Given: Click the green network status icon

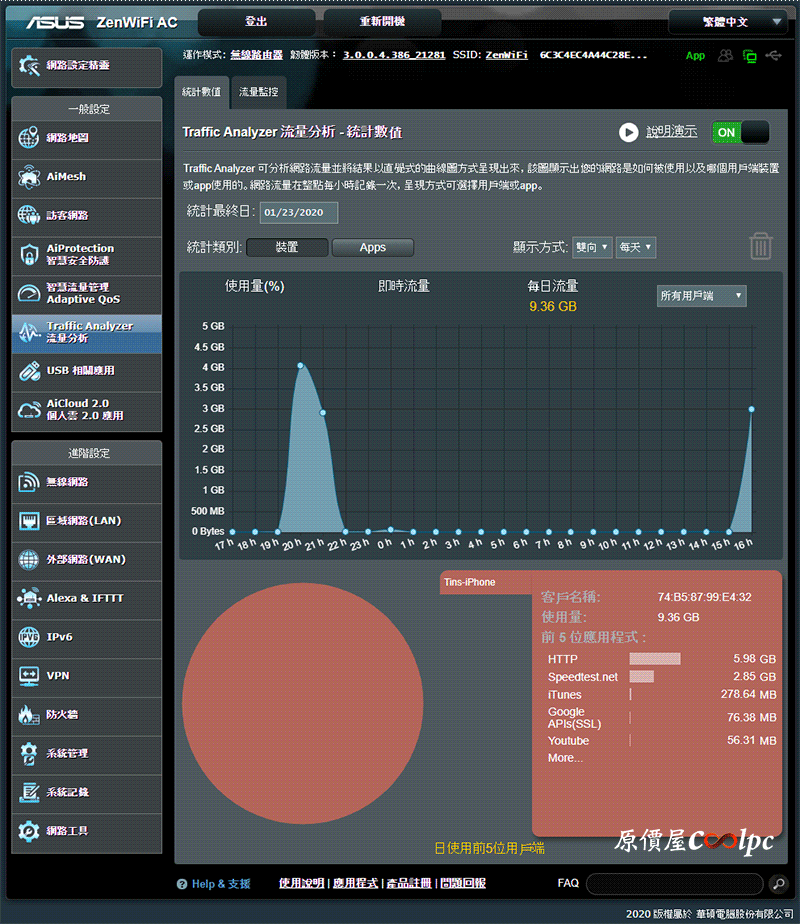Looking at the screenshot, I should pyautogui.click(x=750, y=55).
